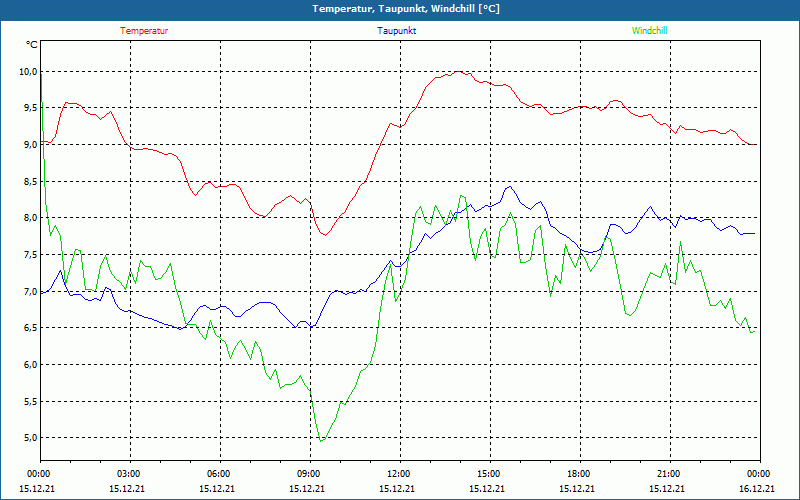This screenshot has width=800, height=500.
Task: Click the 8,5 y-axis value
Action: click(31, 181)
